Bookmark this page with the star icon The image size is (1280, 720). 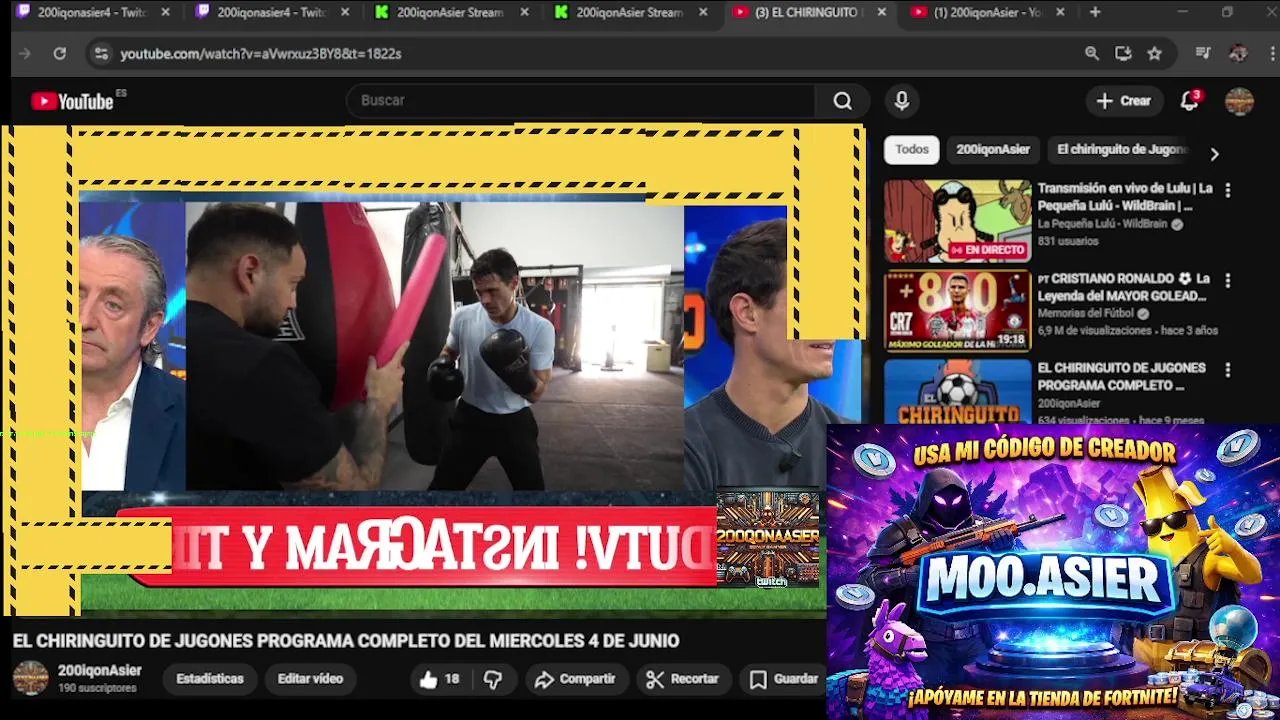[1155, 54]
